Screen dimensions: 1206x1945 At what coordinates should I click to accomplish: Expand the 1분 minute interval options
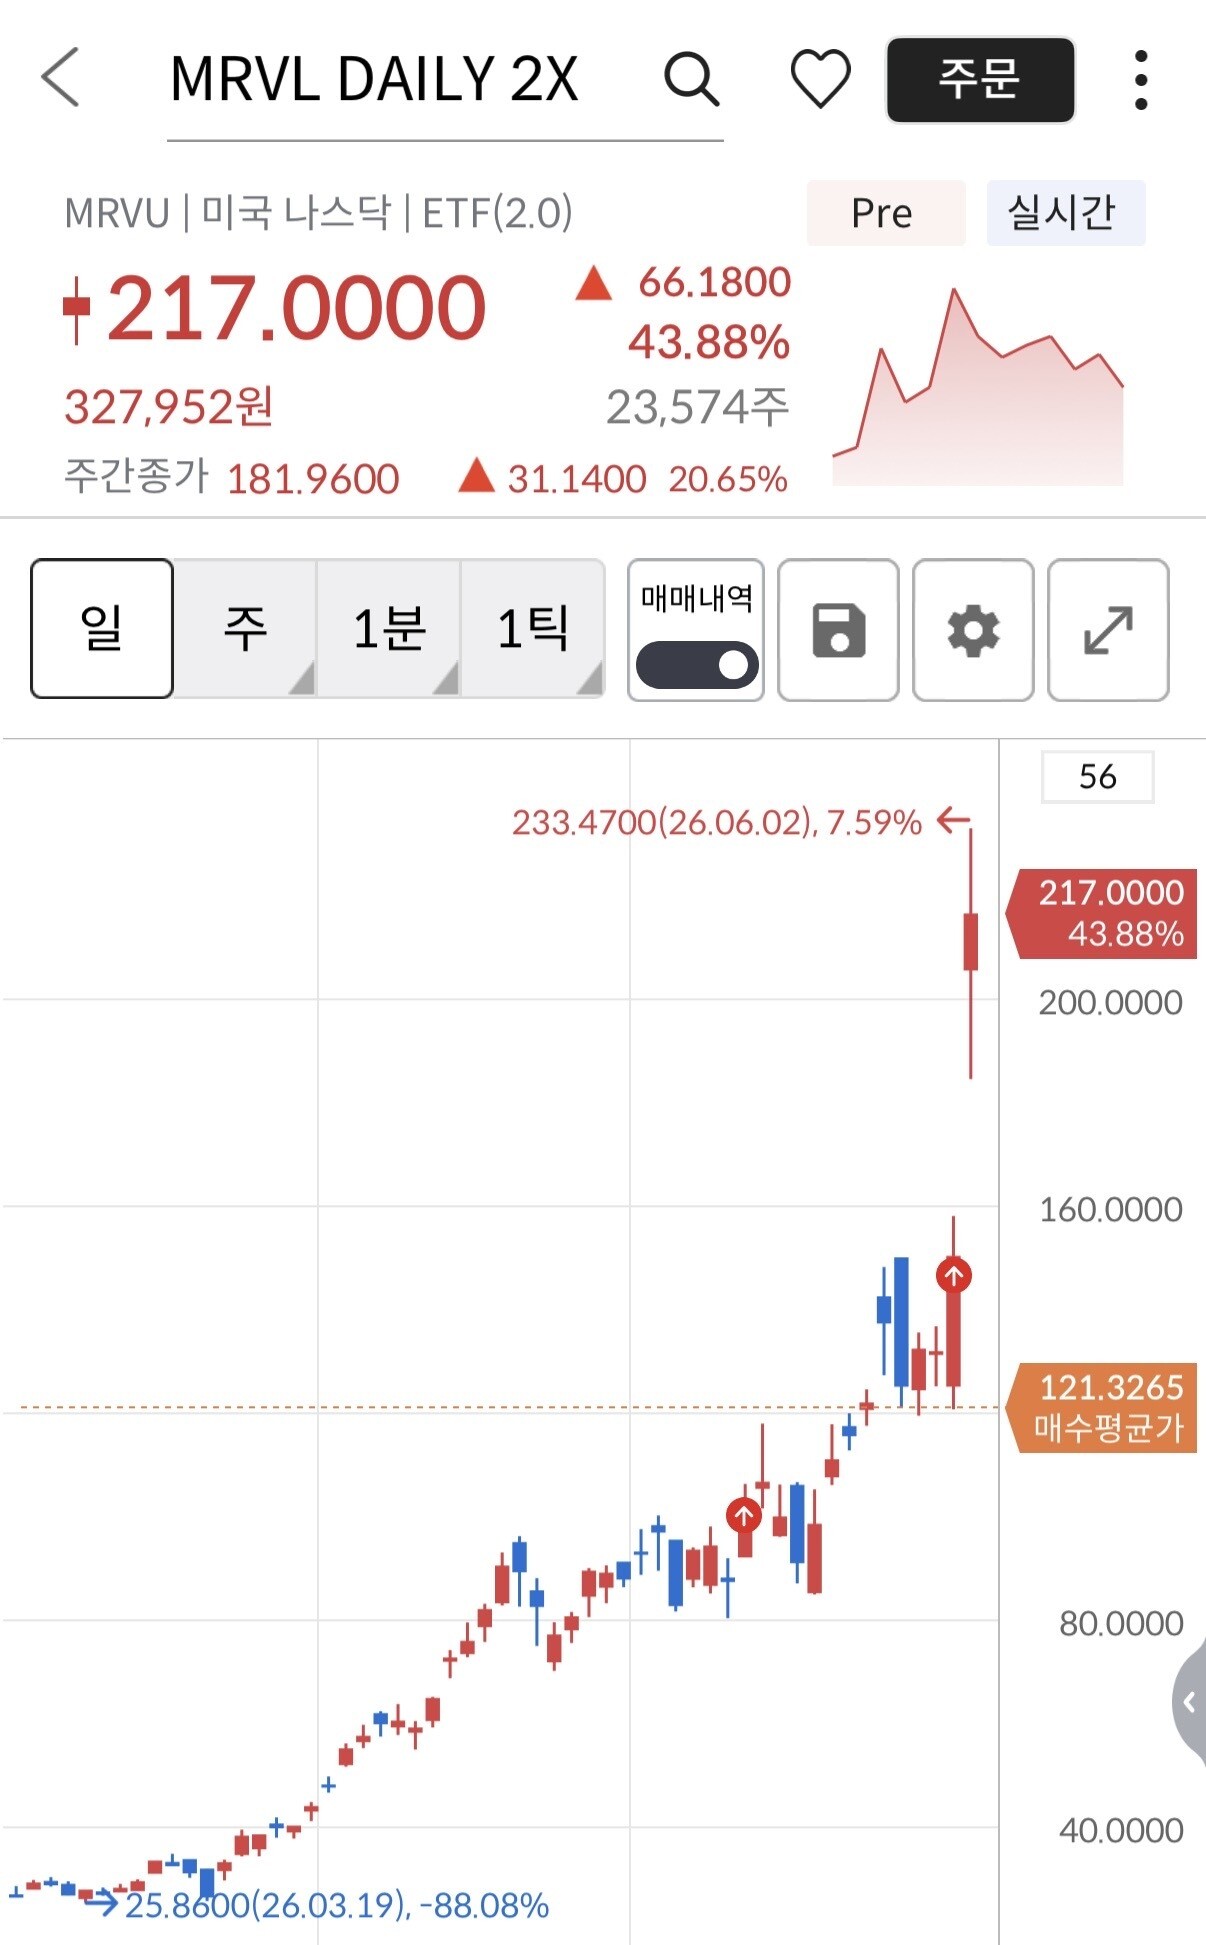click(x=389, y=629)
